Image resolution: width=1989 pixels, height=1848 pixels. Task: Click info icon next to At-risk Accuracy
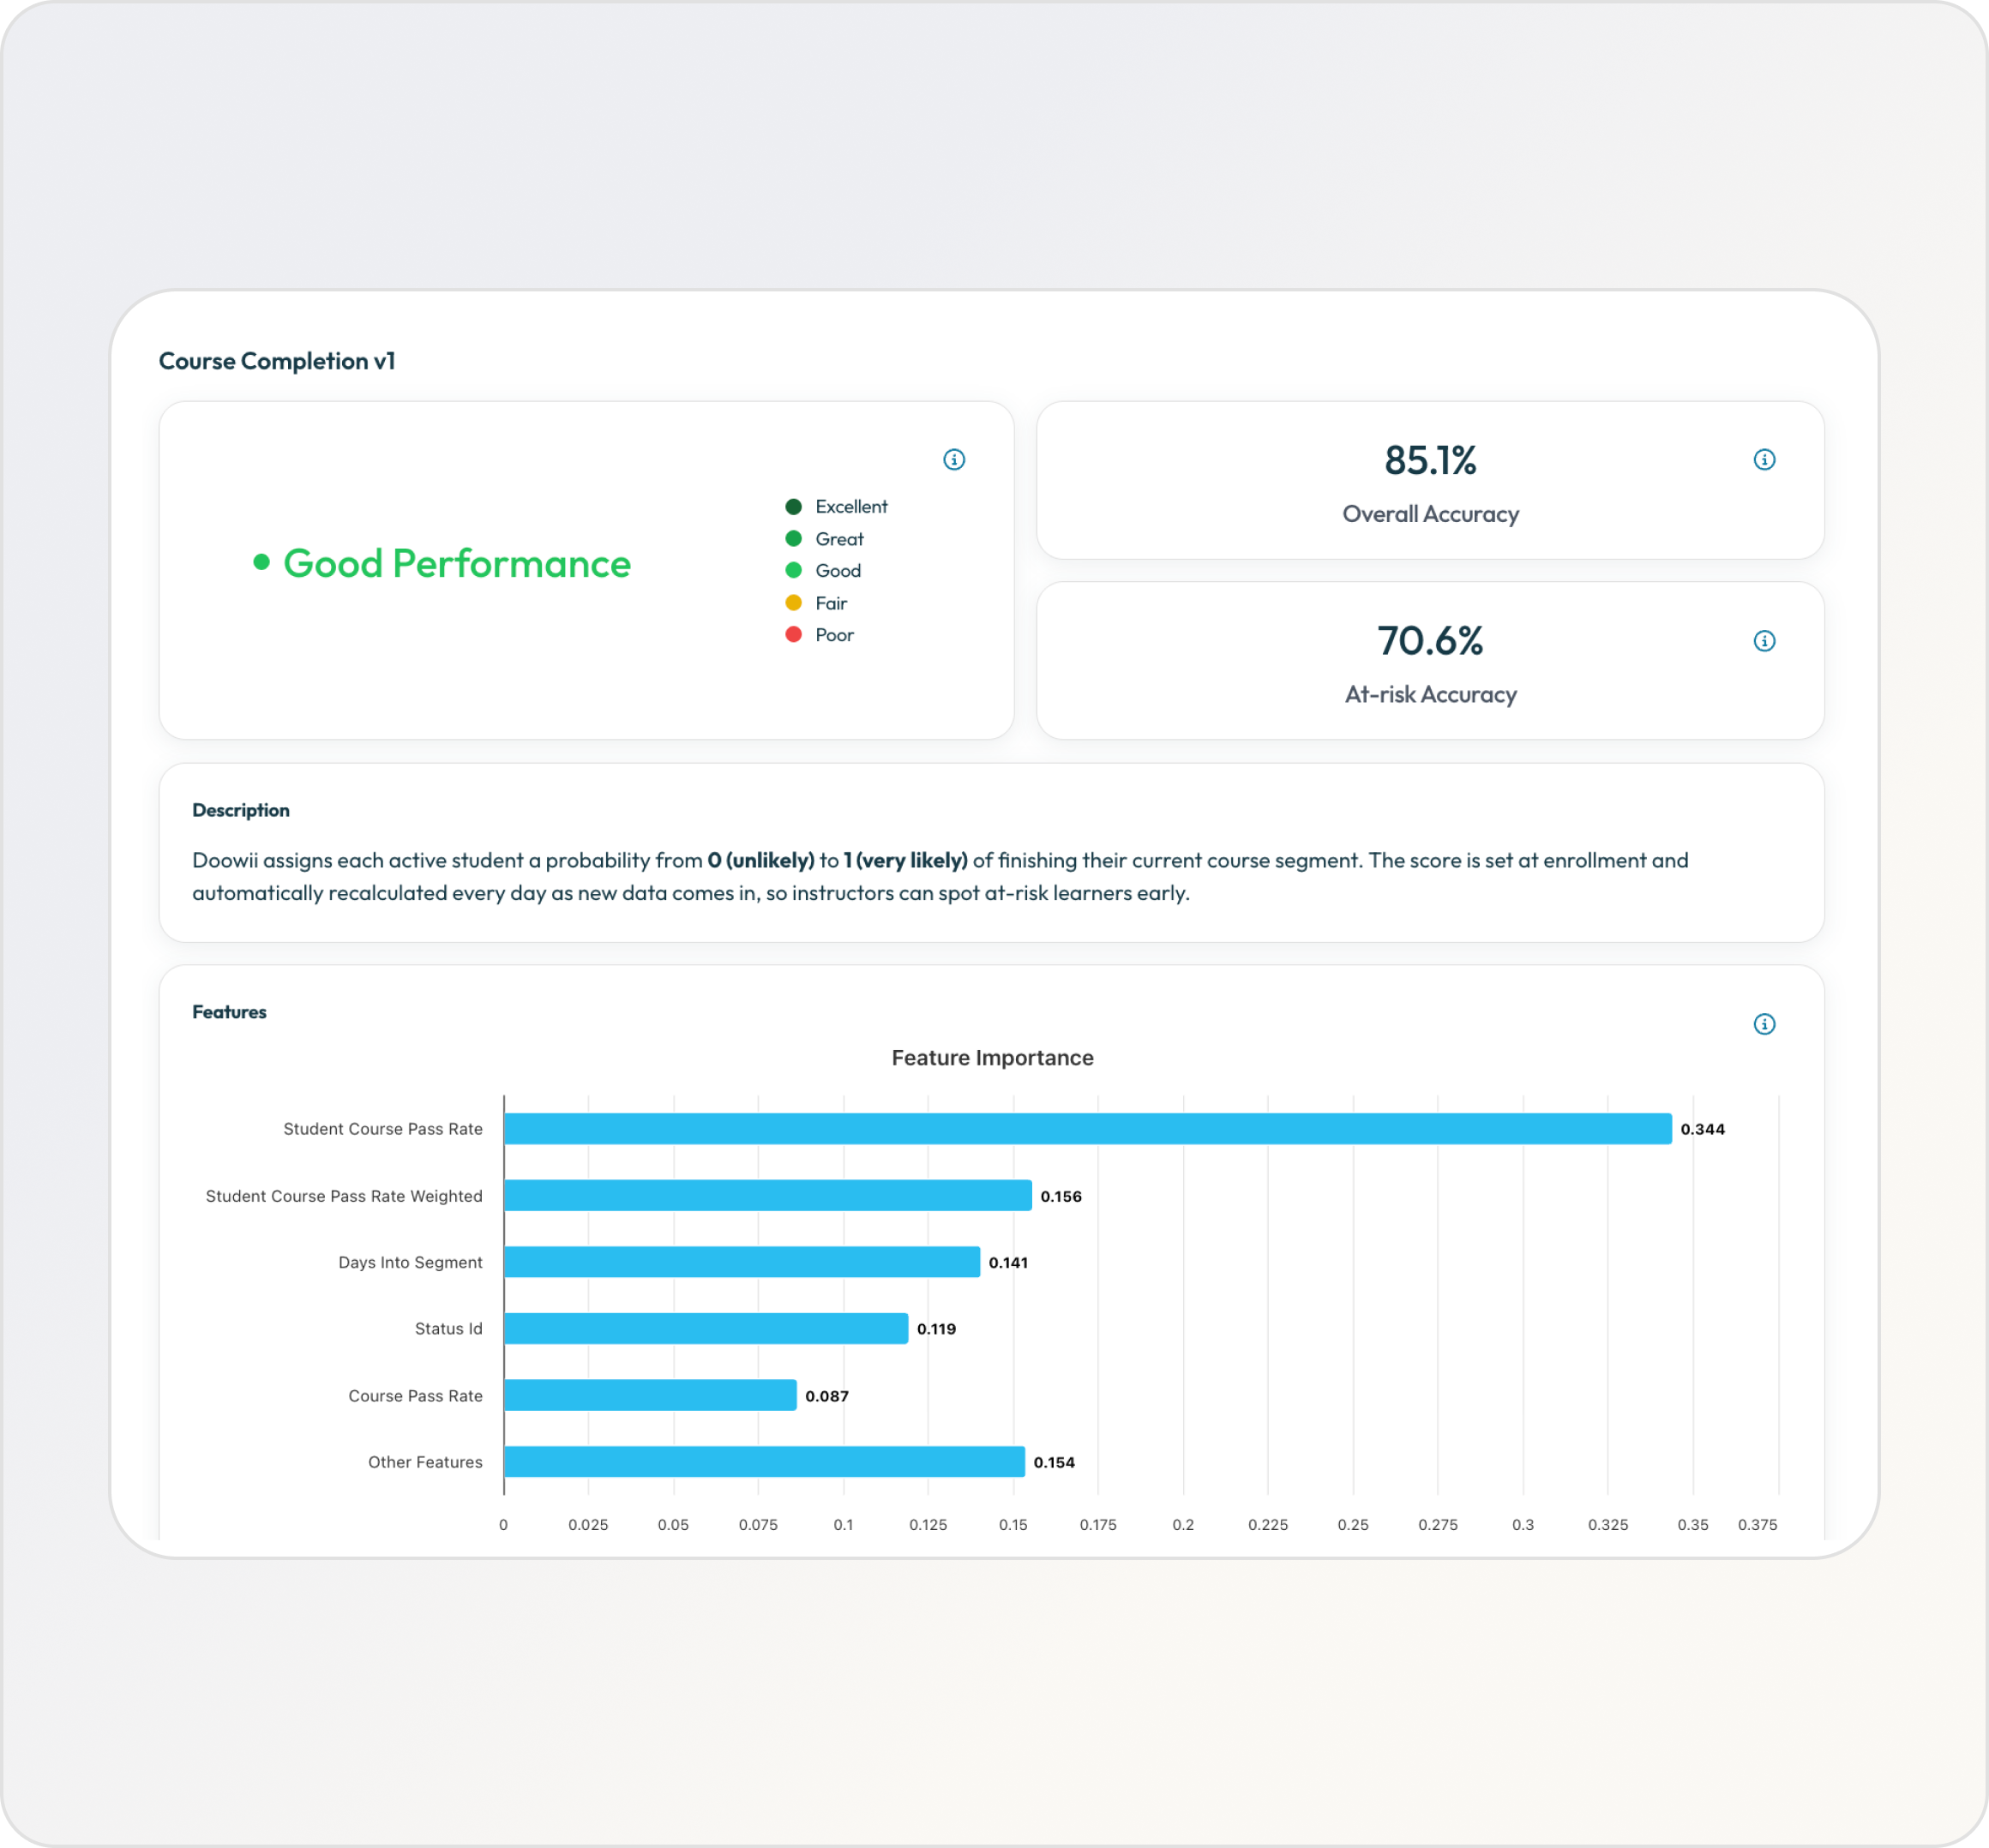(x=1764, y=641)
